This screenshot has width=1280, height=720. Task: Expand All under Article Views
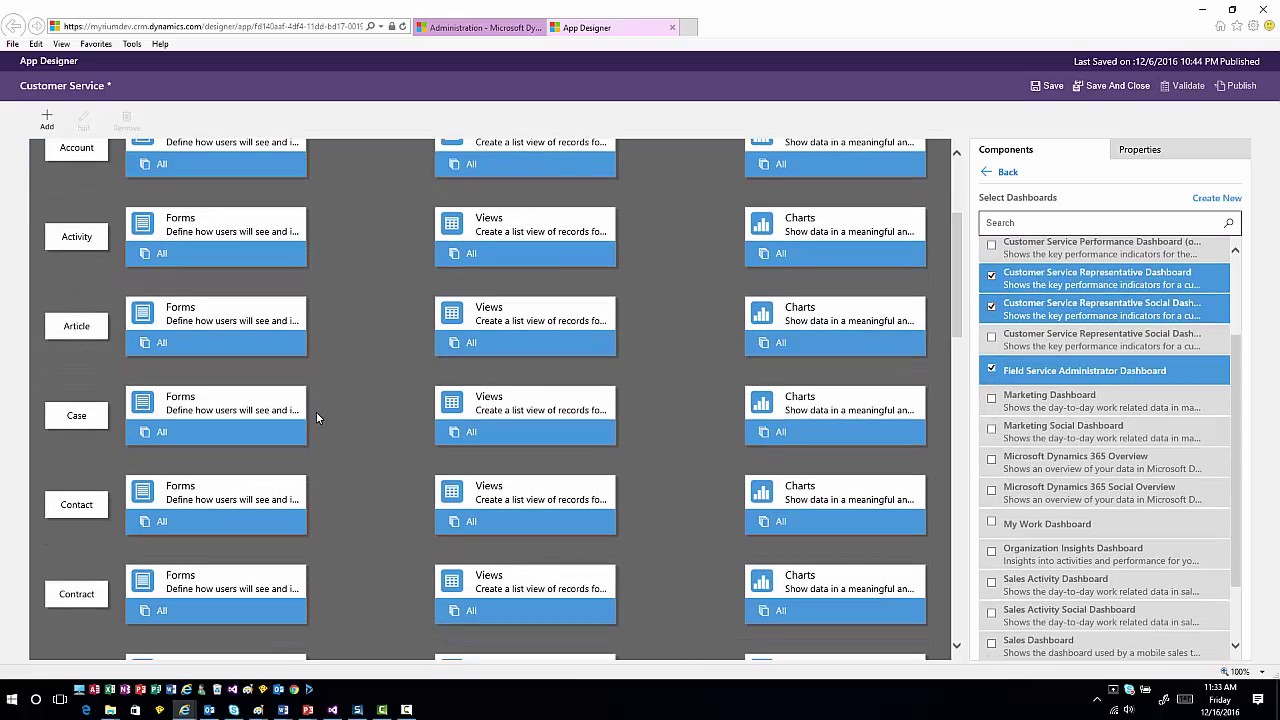(x=526, y=343)
